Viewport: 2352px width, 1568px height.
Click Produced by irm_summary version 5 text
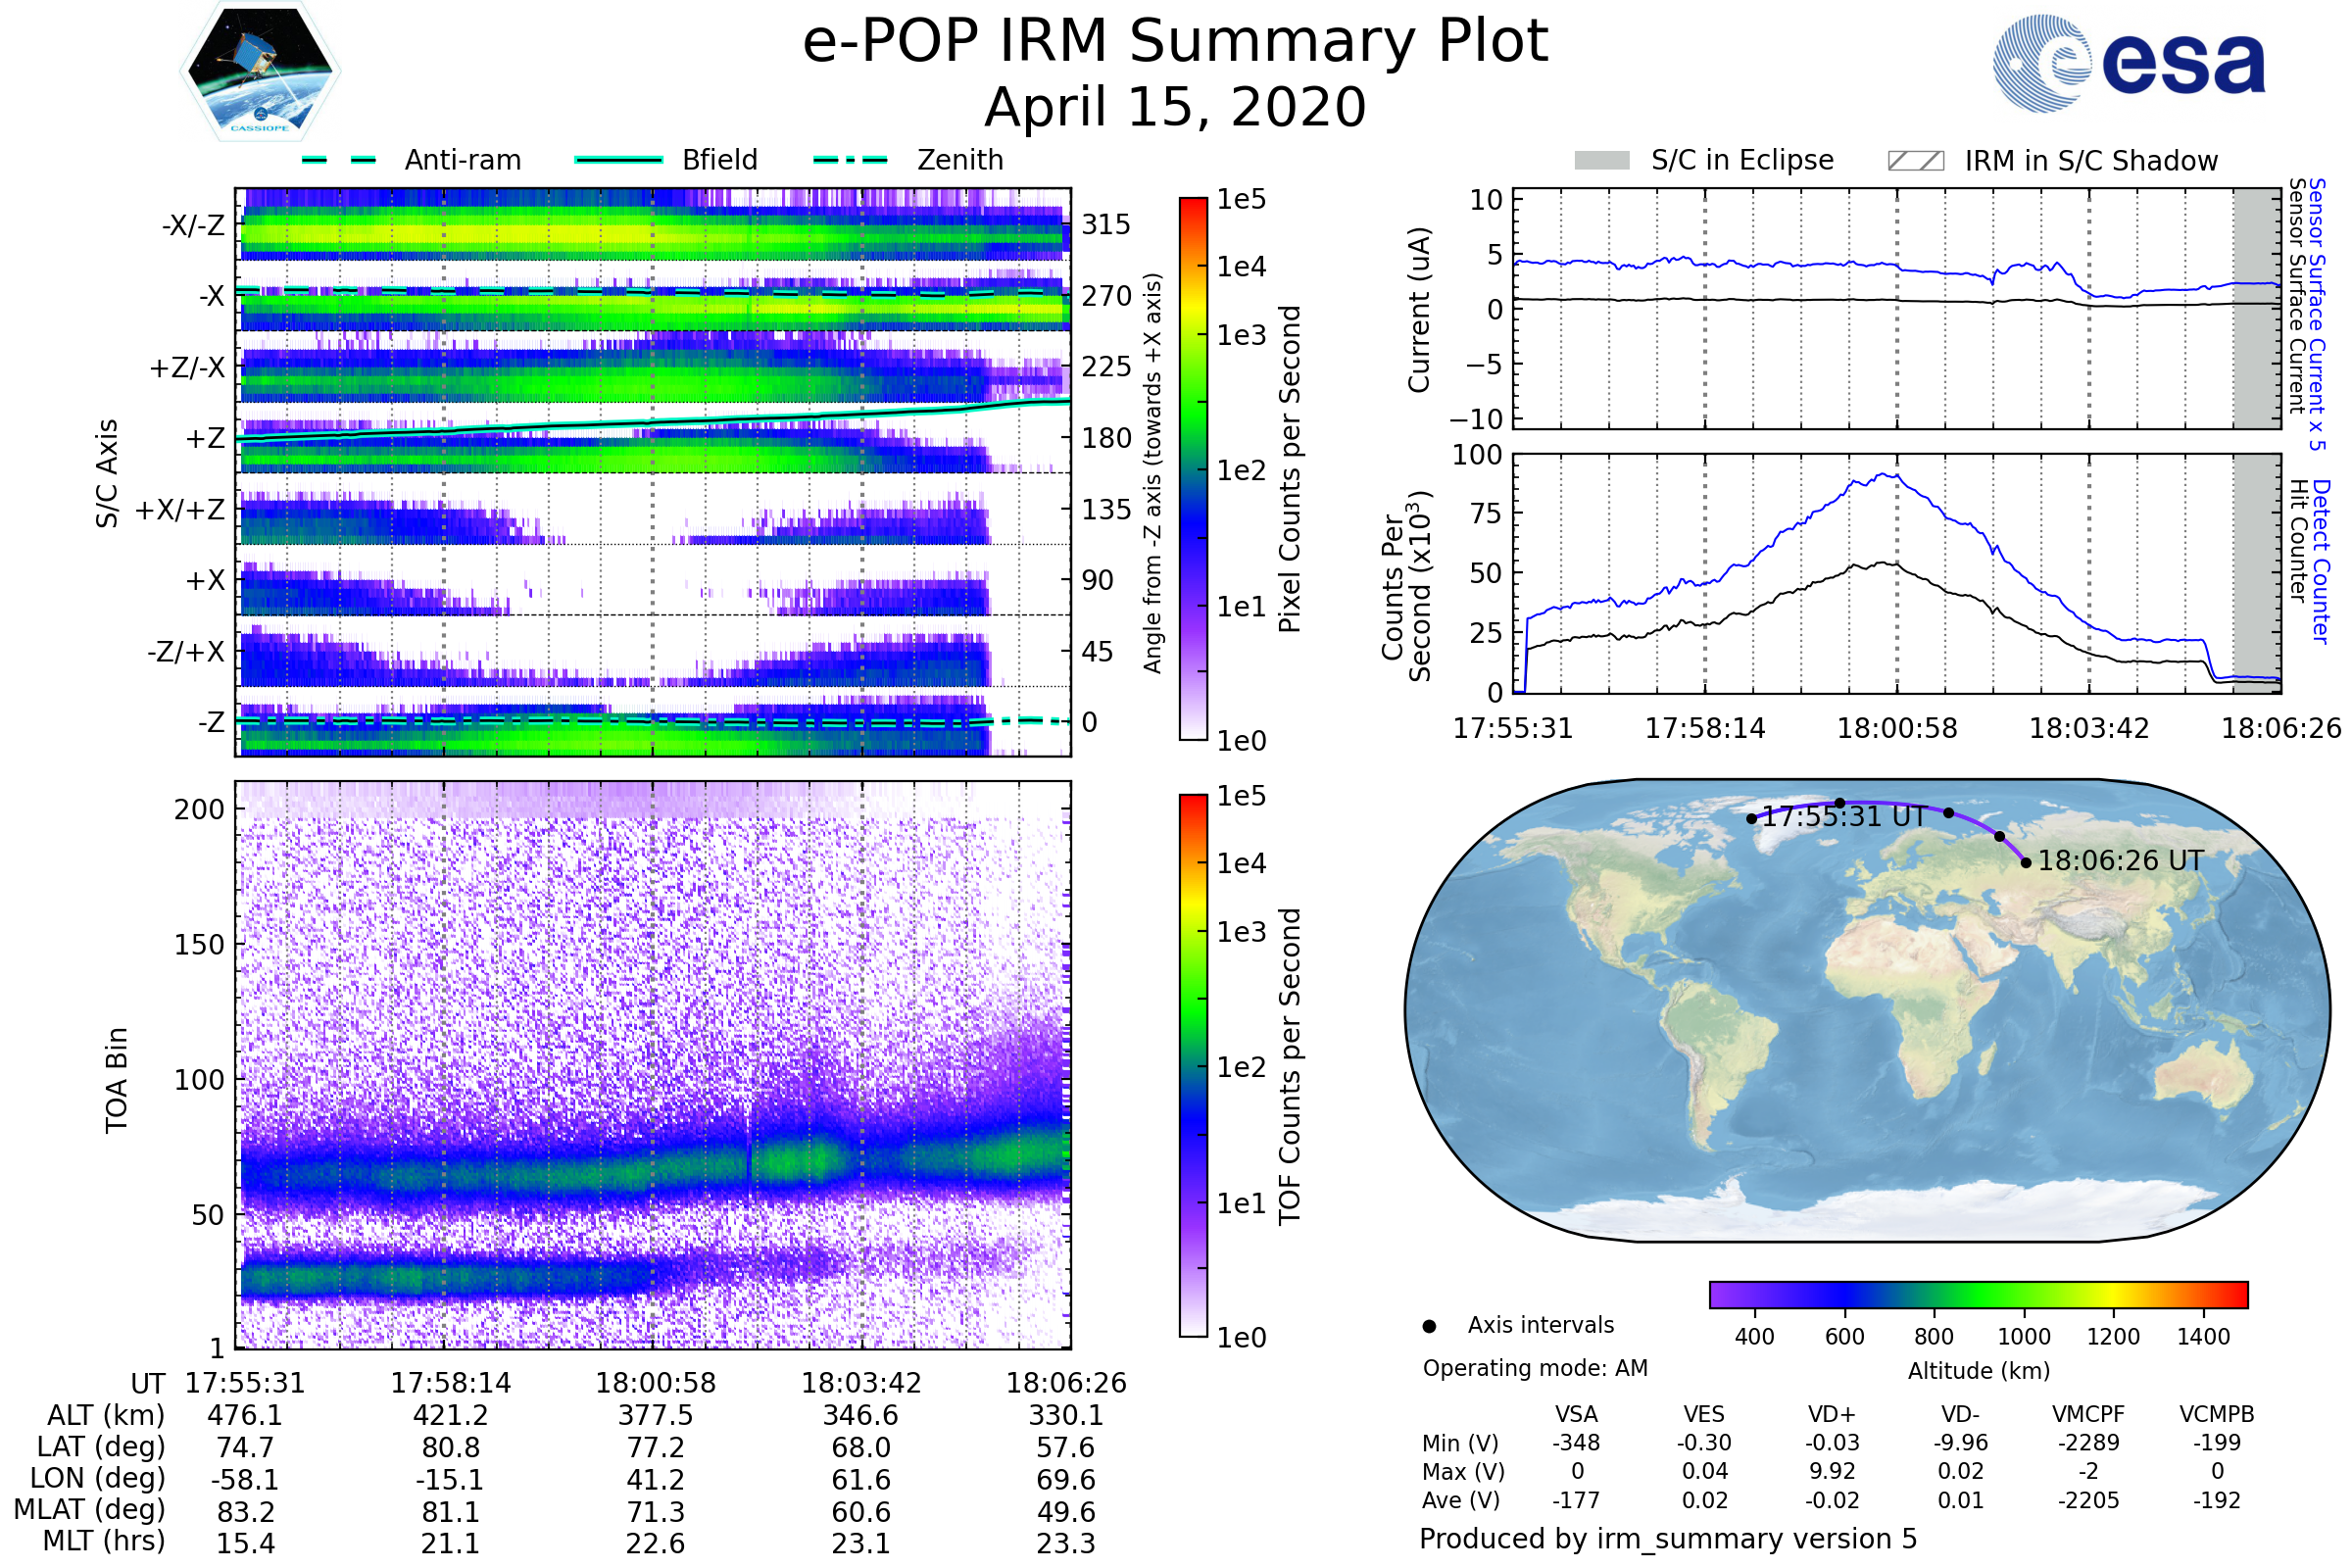1668,1539
